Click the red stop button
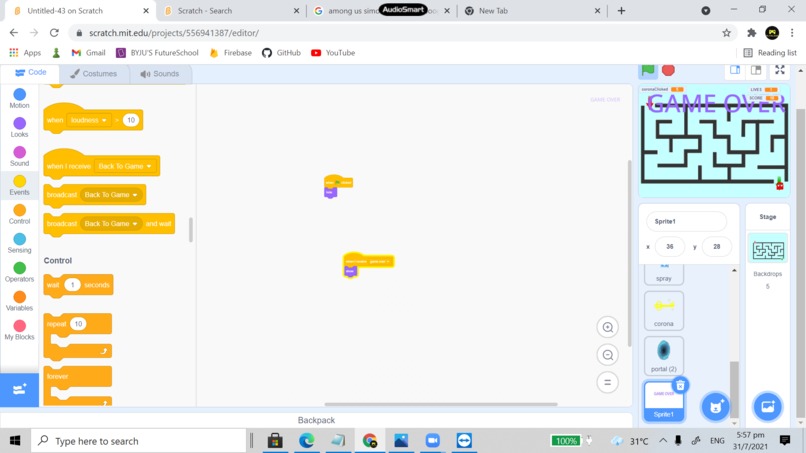 coord(668,70)
